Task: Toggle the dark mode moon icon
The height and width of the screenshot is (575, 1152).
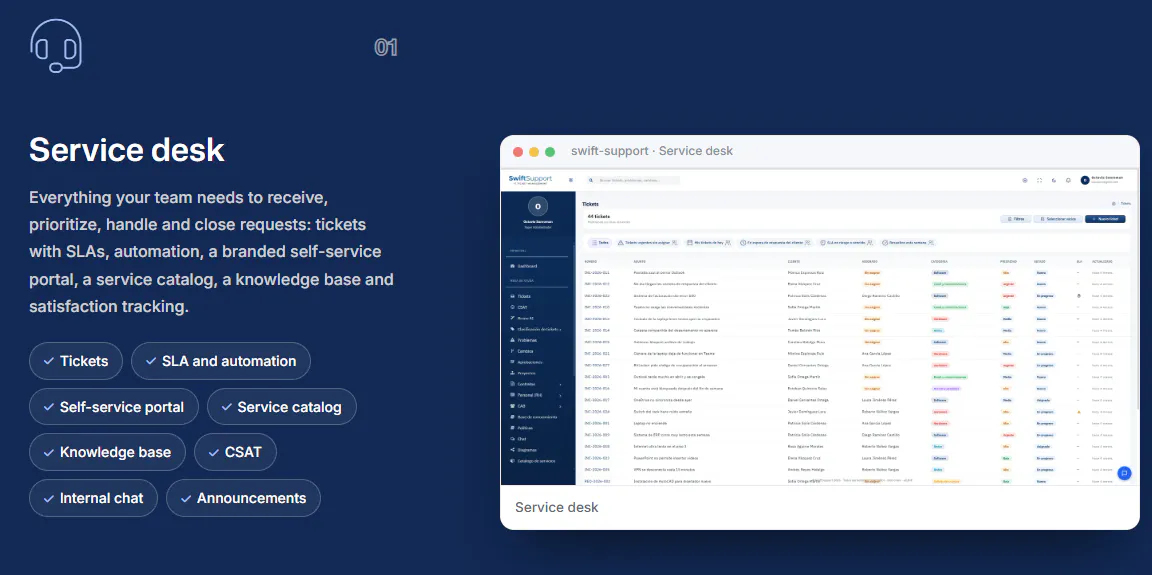Action: (1054, 180)
